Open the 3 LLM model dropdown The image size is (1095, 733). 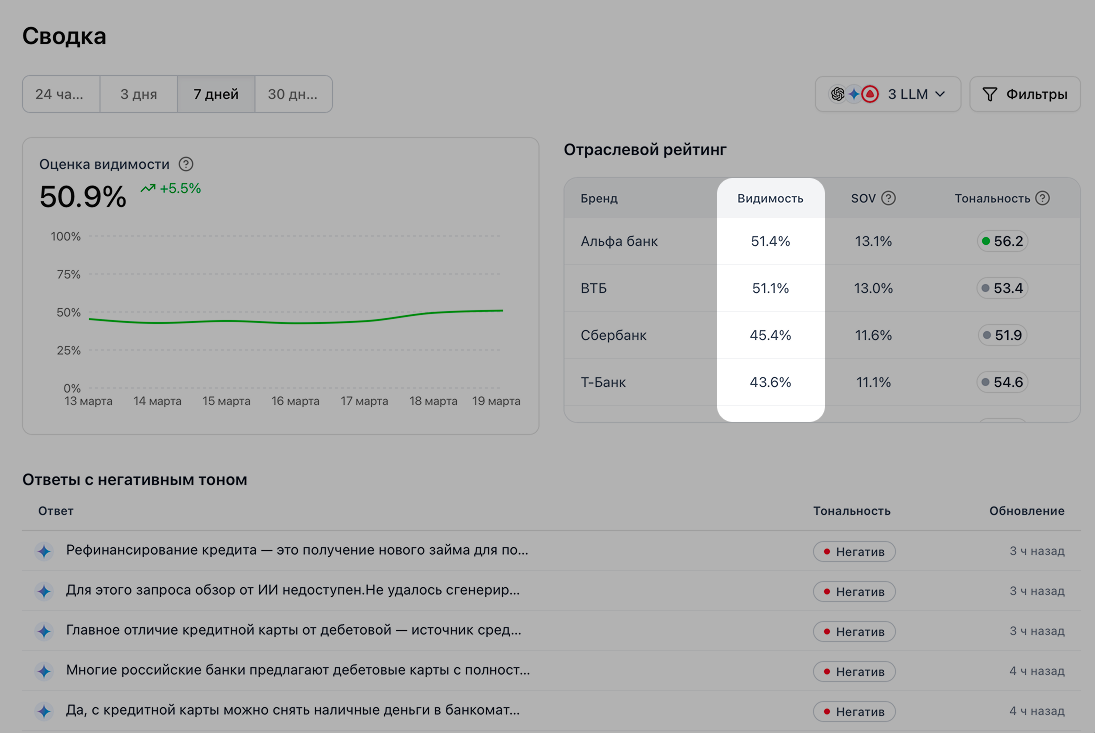(888, 94)
